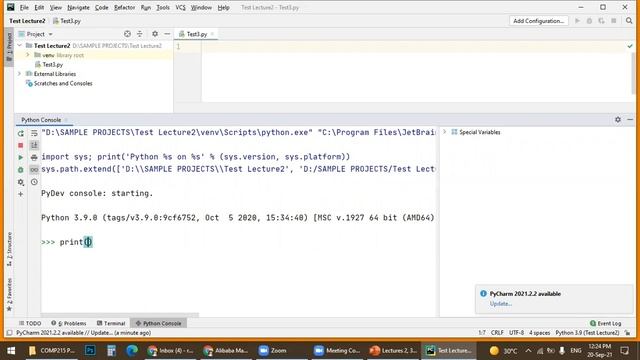Open Python 3.9 interpreter selector
This screenshot has height=360, width=640.
(587, 333)
